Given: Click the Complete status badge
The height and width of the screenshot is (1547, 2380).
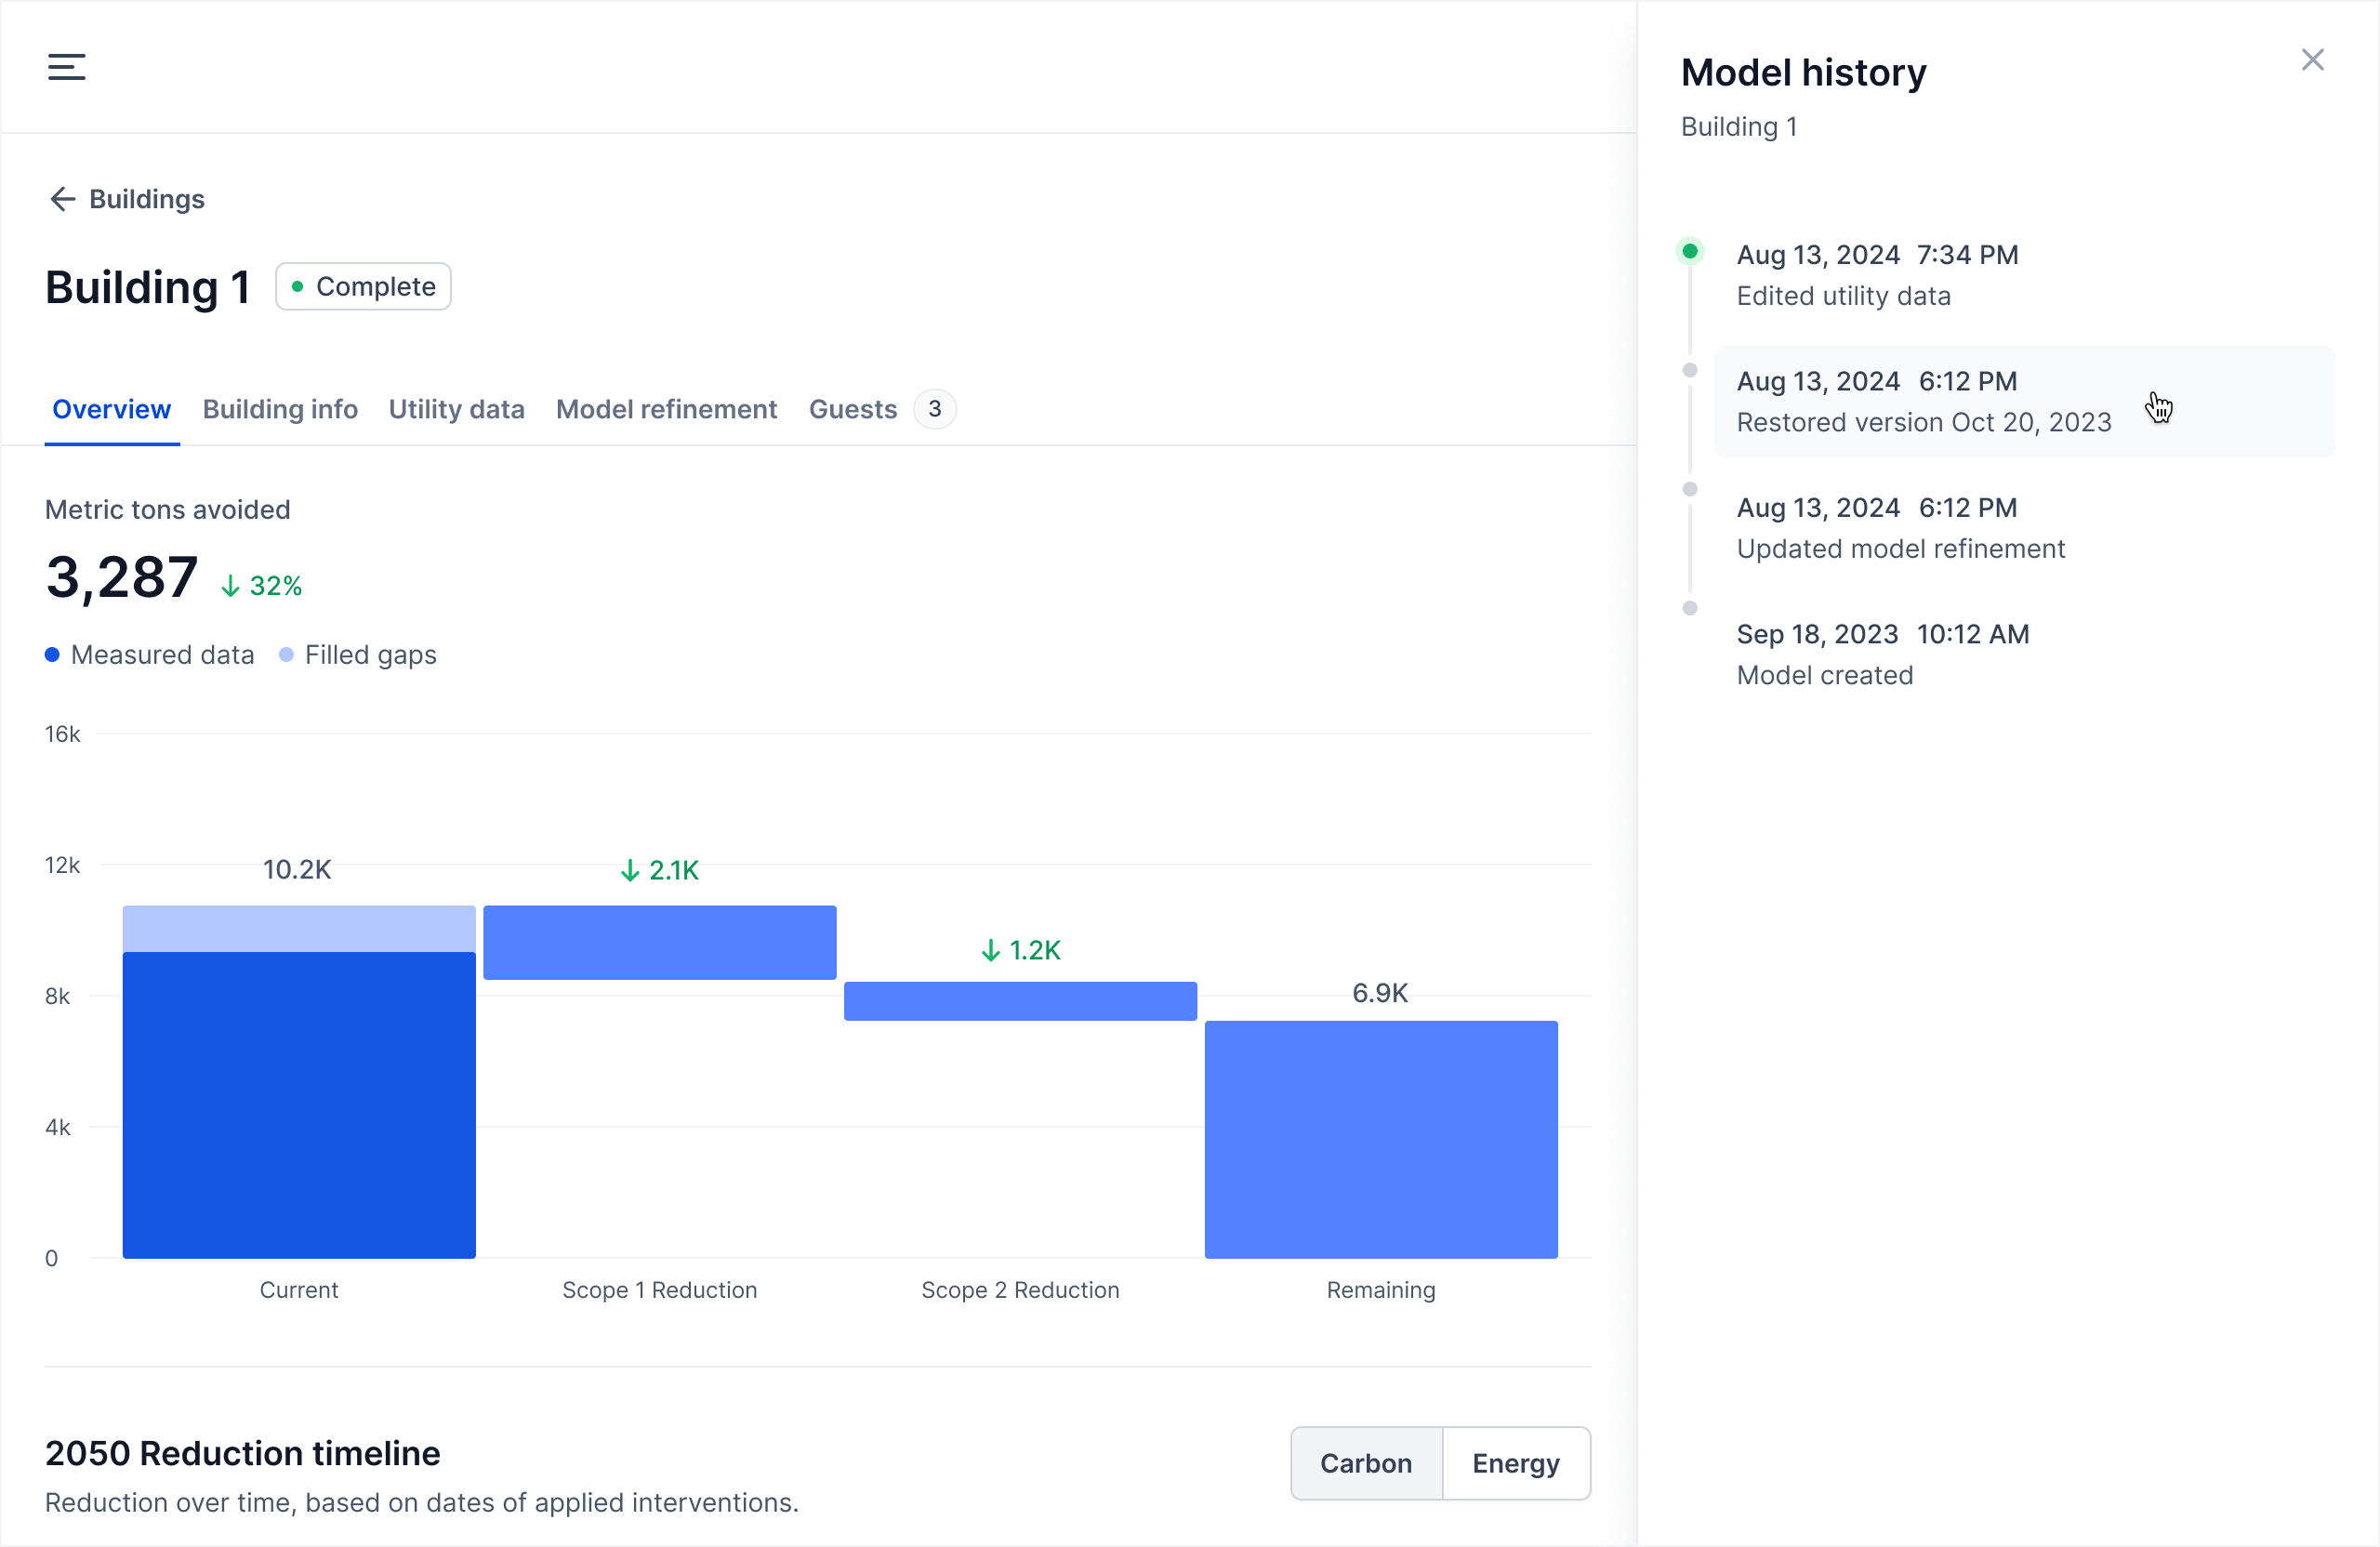Looking at the screenshot, I should point(363,287).
